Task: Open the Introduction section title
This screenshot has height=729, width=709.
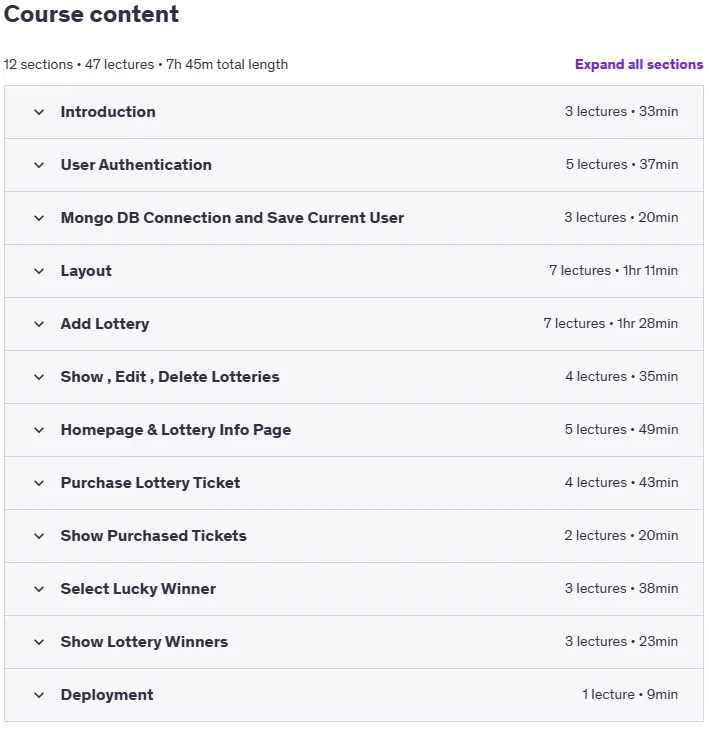Action: pyautogui.click(x=108, y=112)
